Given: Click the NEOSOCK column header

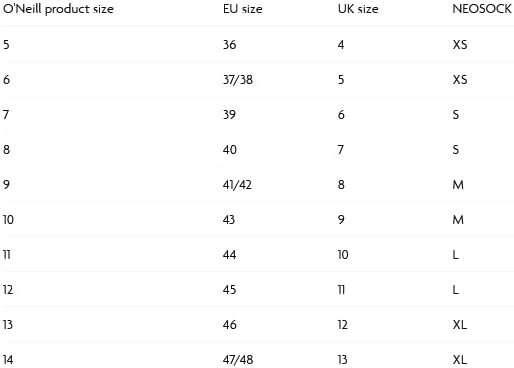Looking at the screenshot, I should [482, 9].
